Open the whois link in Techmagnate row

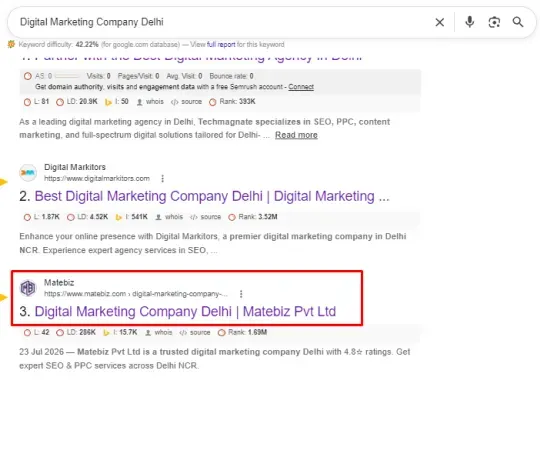point(150,102)
